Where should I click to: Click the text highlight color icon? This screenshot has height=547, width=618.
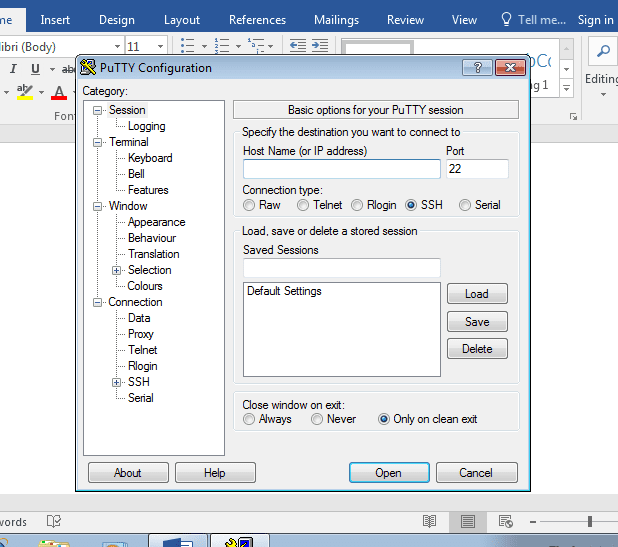[24, 92]
